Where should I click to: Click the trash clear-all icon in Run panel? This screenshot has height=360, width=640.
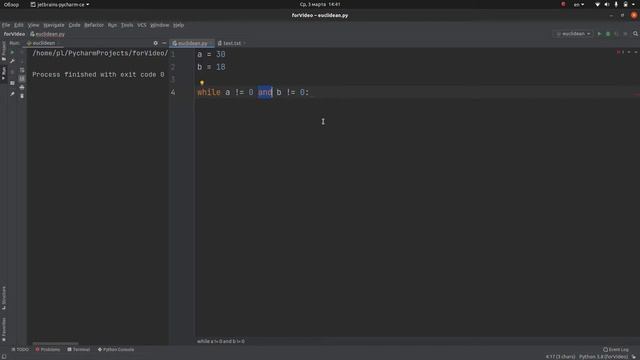(x=22, y=96)
